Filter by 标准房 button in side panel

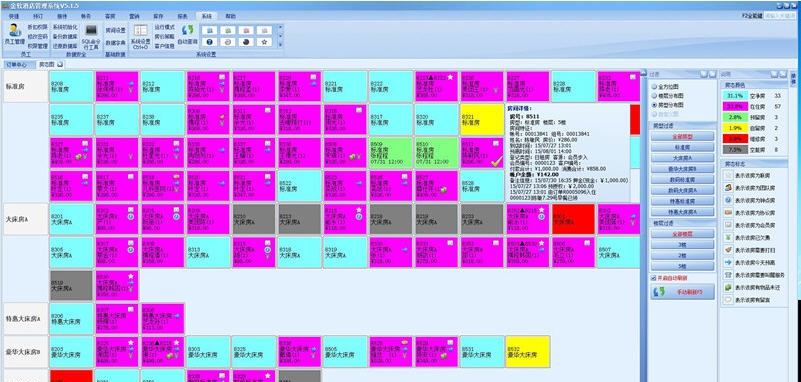[682, 147]
